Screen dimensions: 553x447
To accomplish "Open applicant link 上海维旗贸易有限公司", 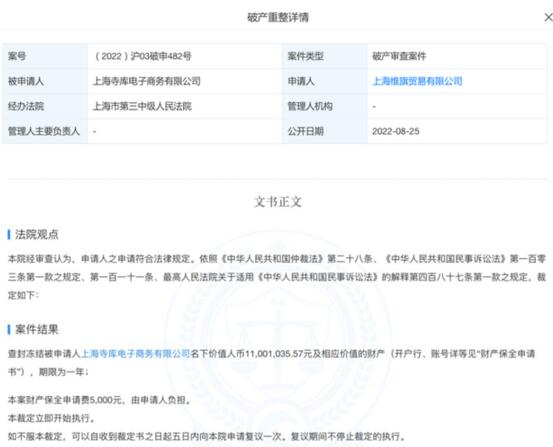I will tap(417, 81).
